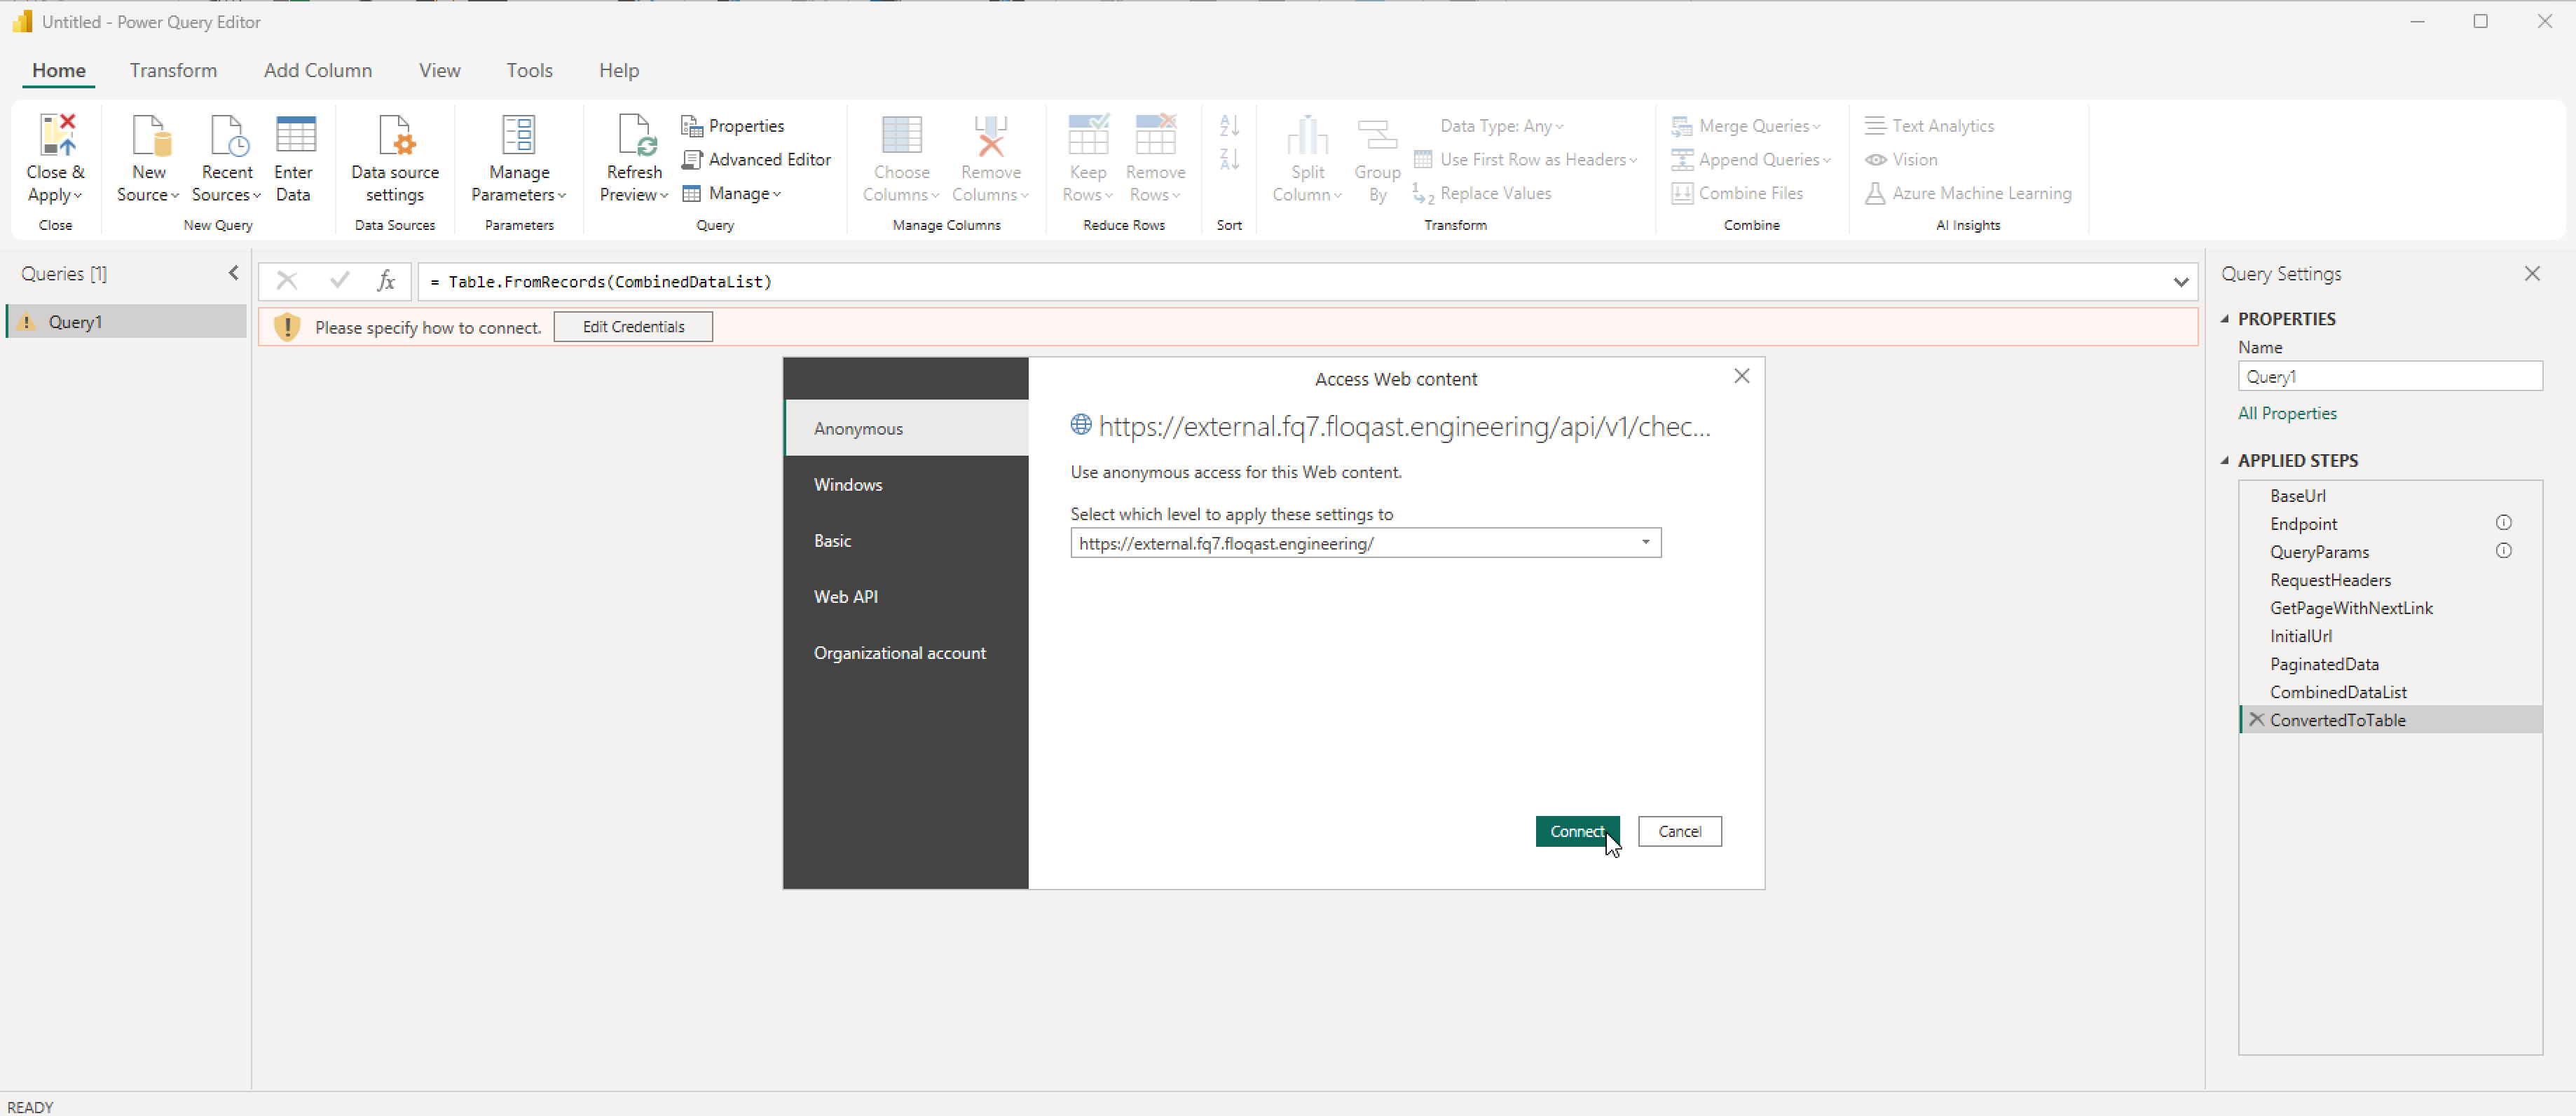Click the Close & Apply icon
Screen dimensions: 2576x1116
[56, 135]
